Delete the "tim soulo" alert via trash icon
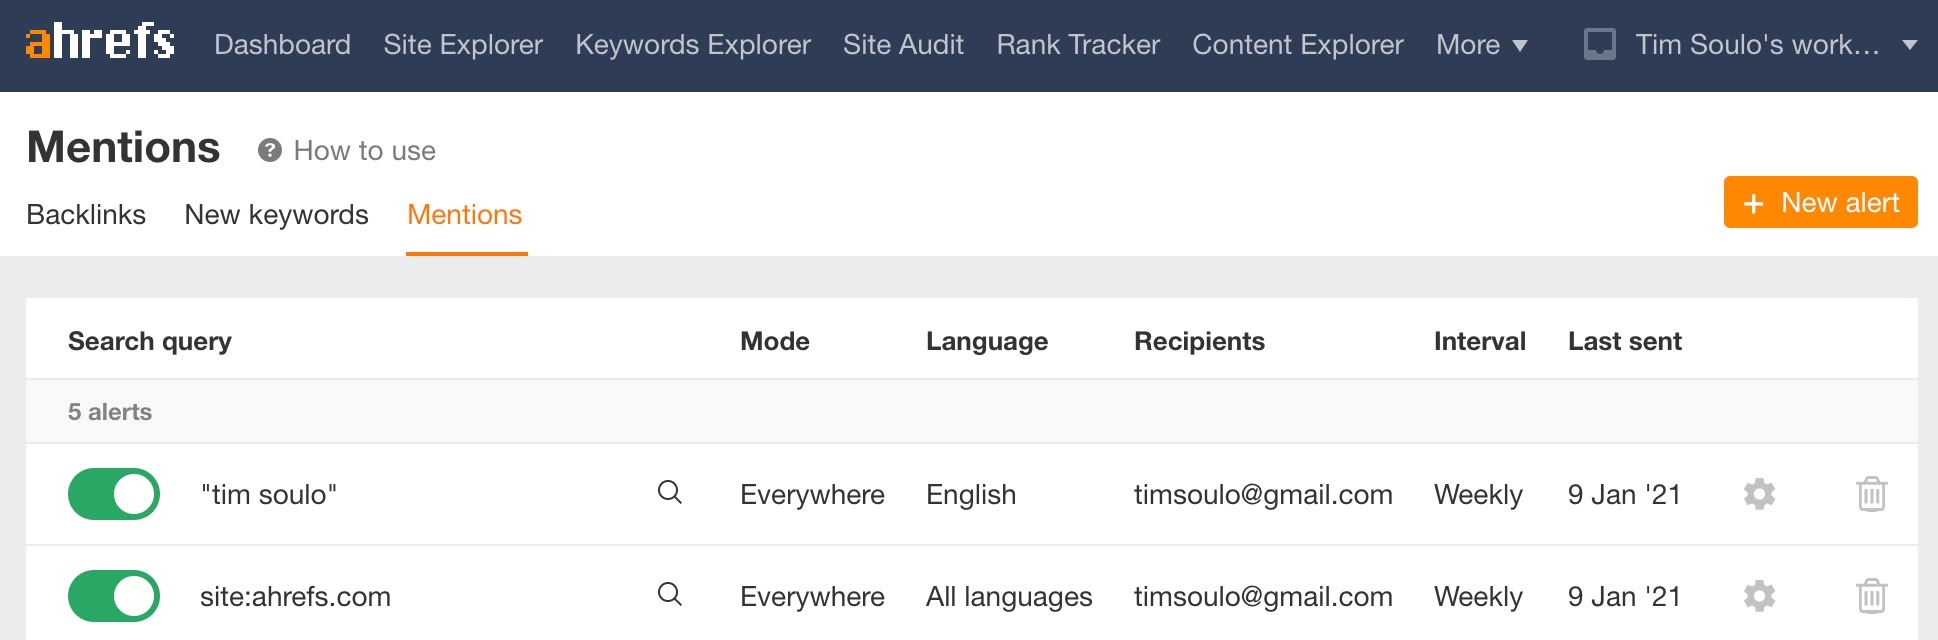 pos(1871,494)
